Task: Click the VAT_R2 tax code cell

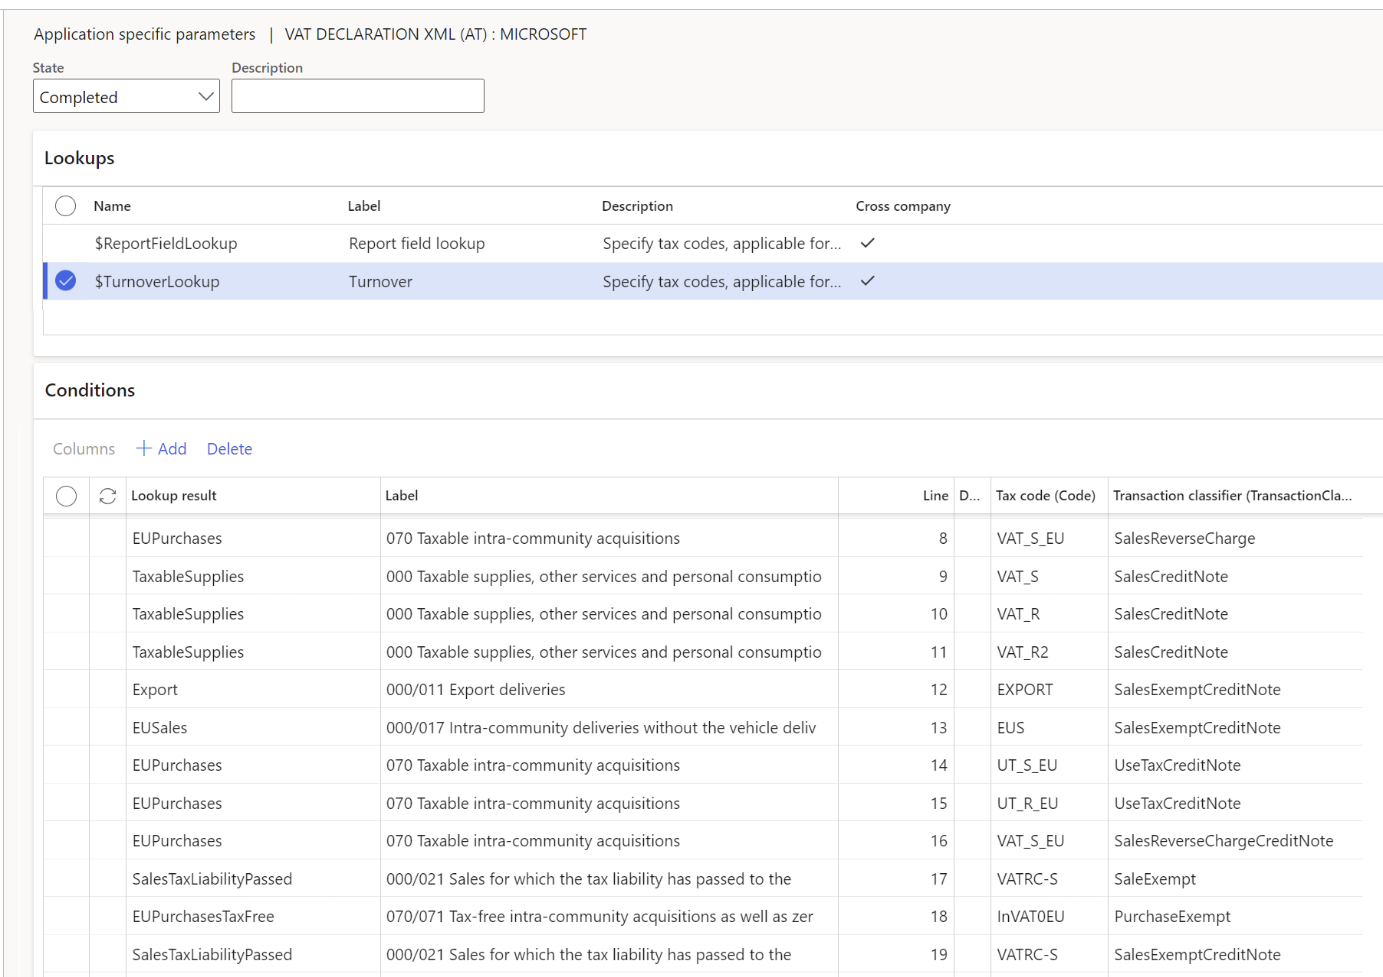Action: pyautogui.click(x=1023, y=652)
